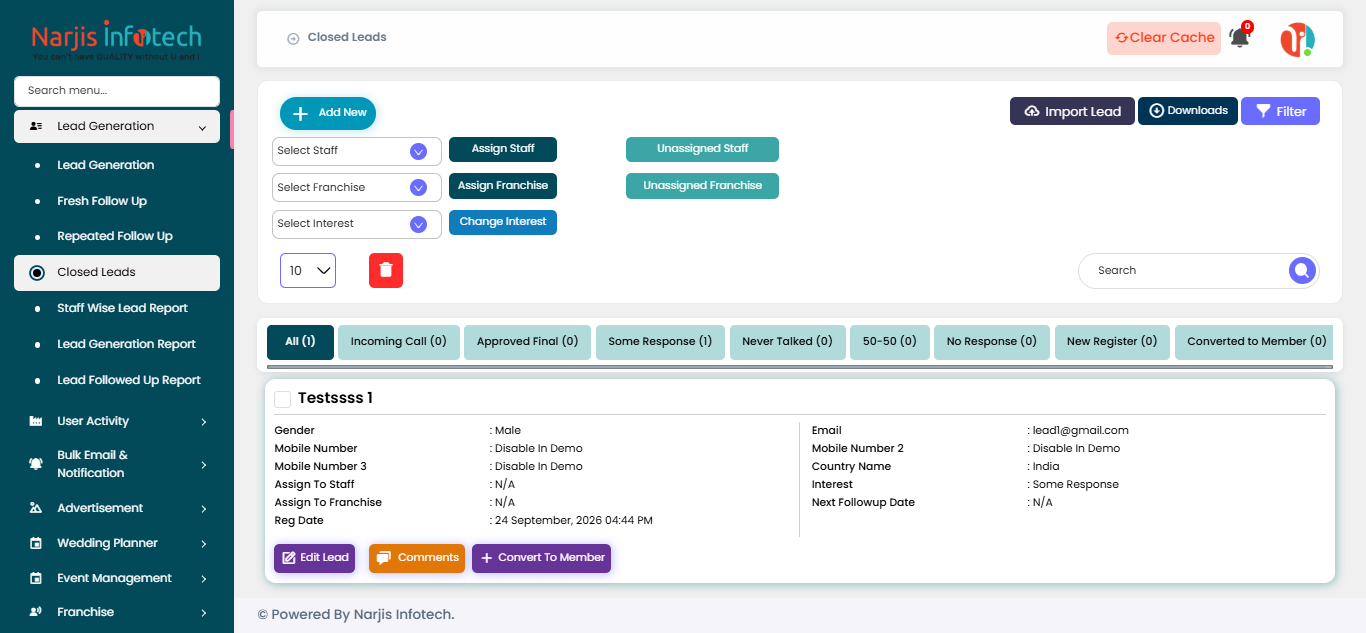Open the Select Staff dropdown
1366x633 pixels.
pyautogui.click(x=357, y=151)
